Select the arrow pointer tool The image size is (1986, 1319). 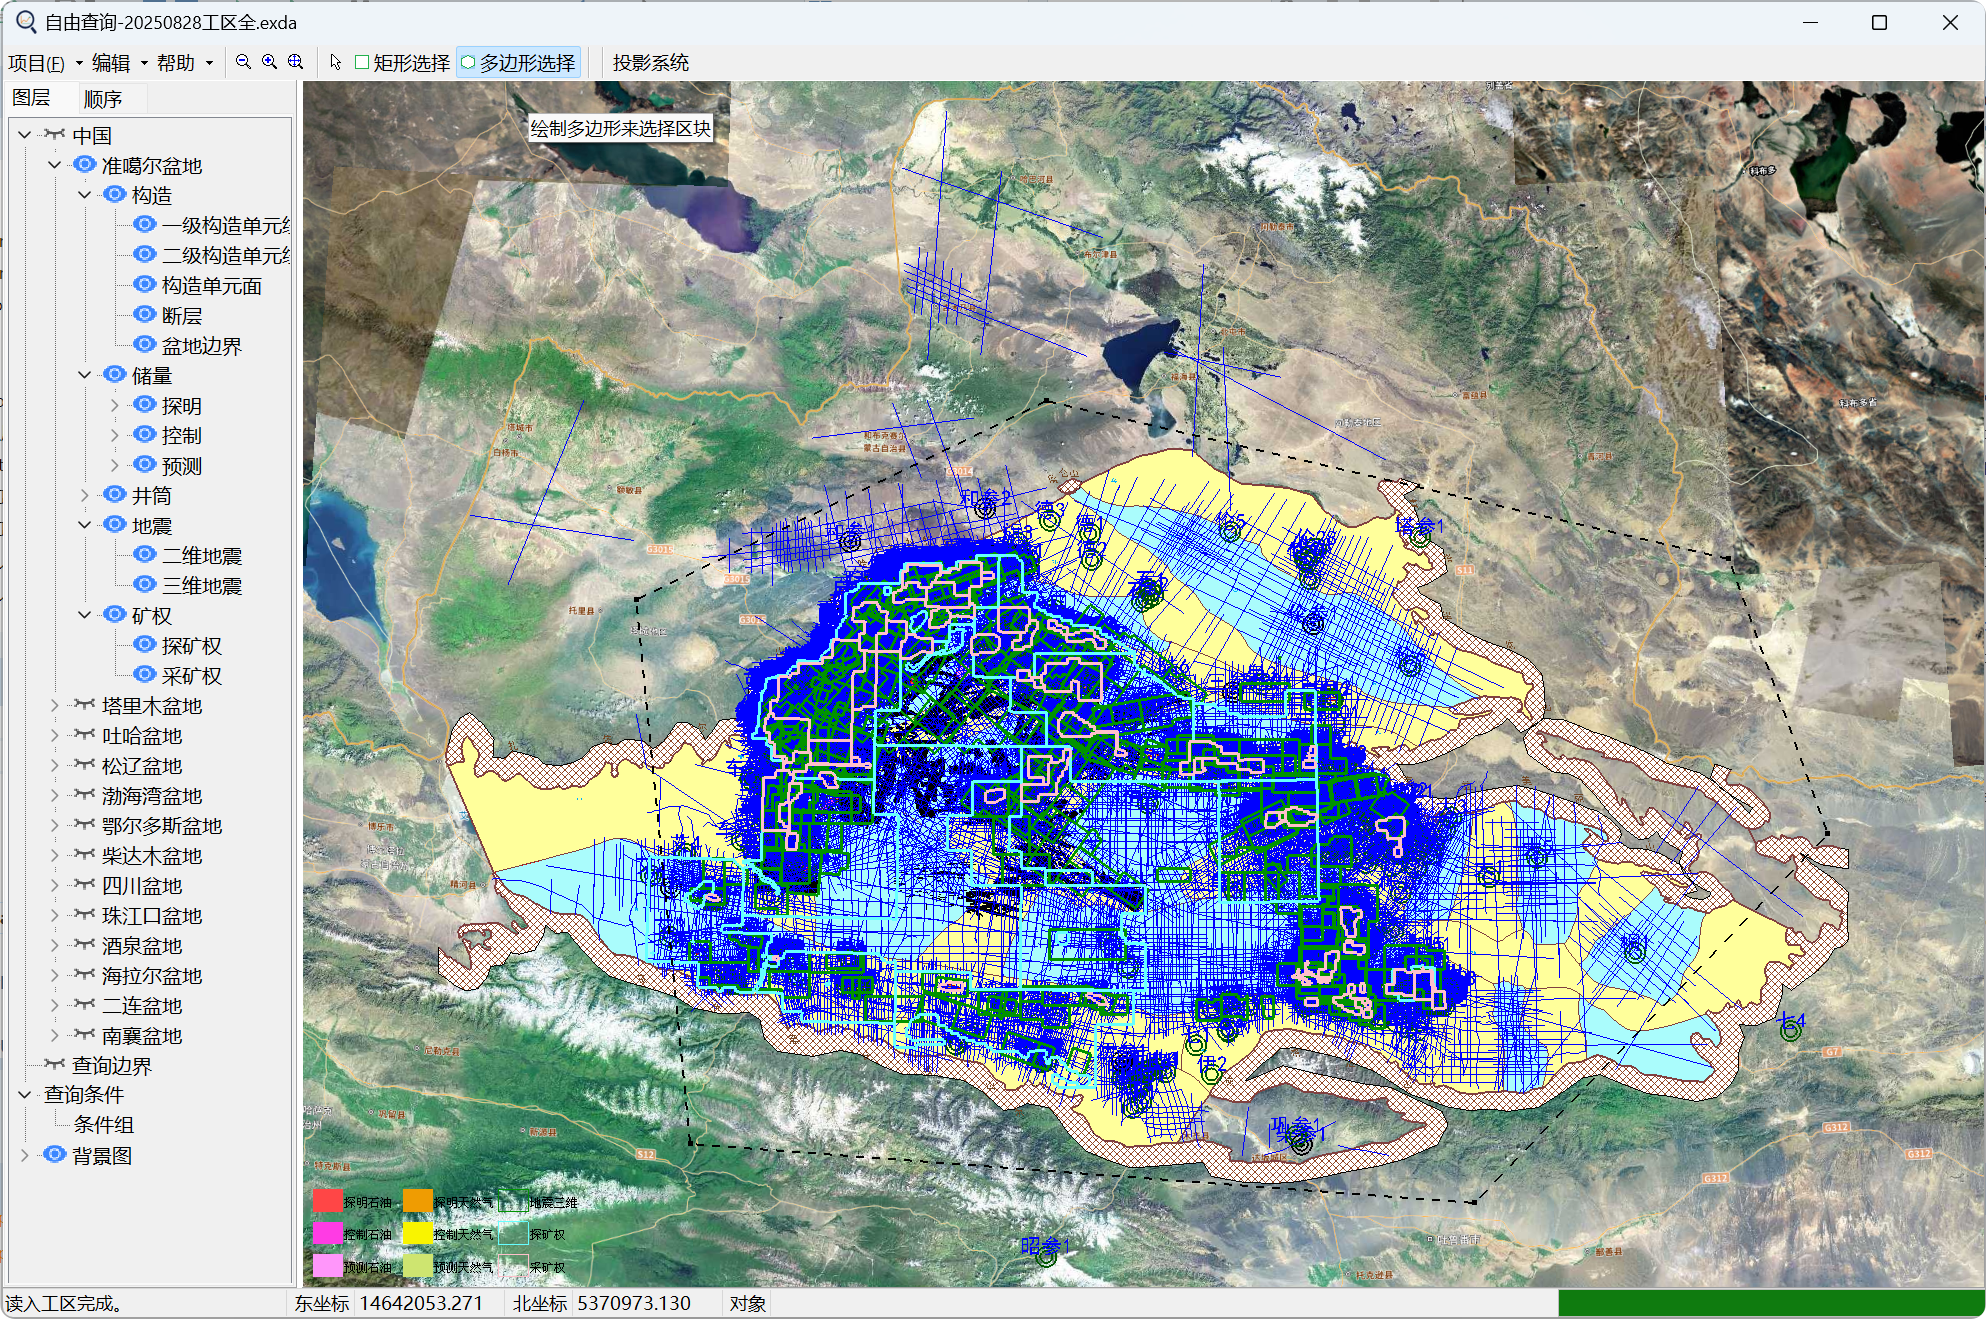pos(335,62)
